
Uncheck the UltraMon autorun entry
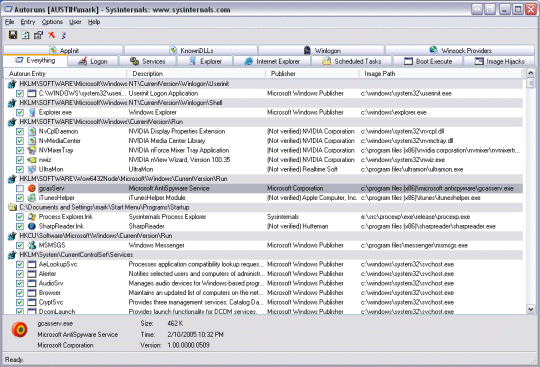[20, 169]
